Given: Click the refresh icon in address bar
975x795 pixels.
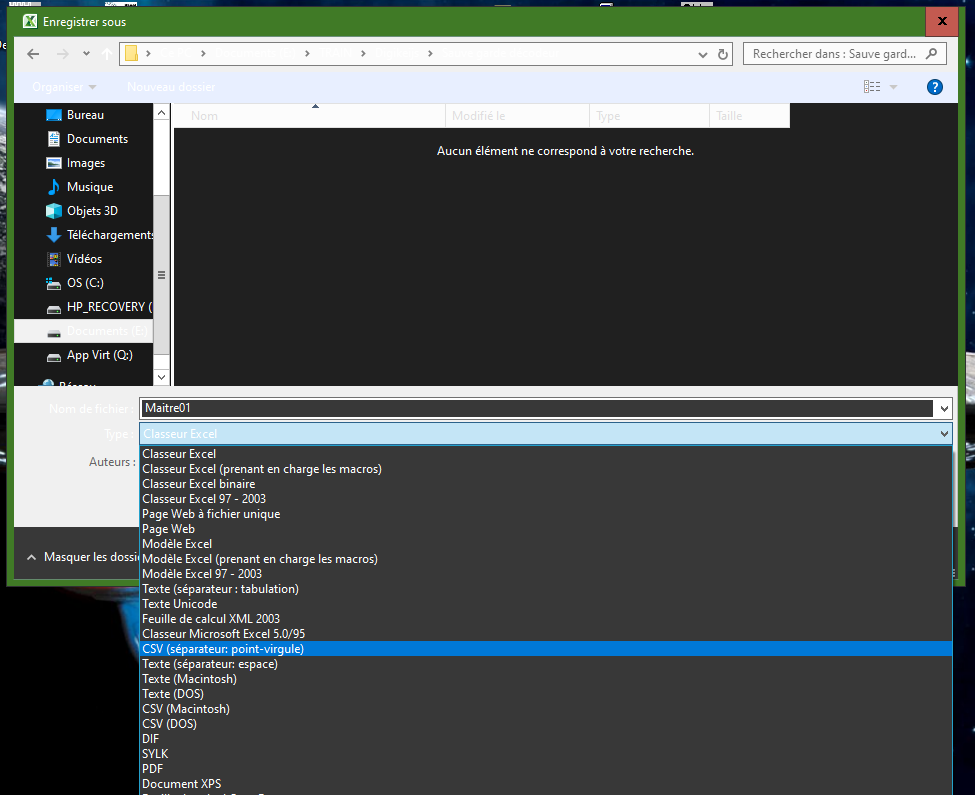Looking at the screenshot, I should tap(723, 54).
